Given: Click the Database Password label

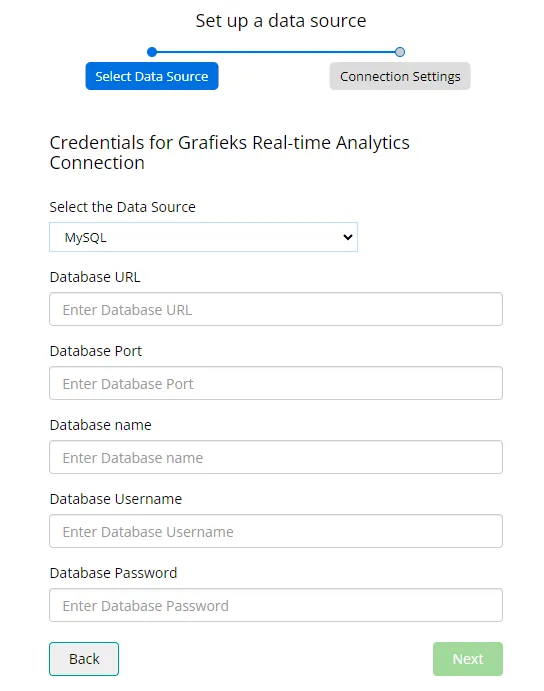Looking at the screenshot, I should coord(113,573).
